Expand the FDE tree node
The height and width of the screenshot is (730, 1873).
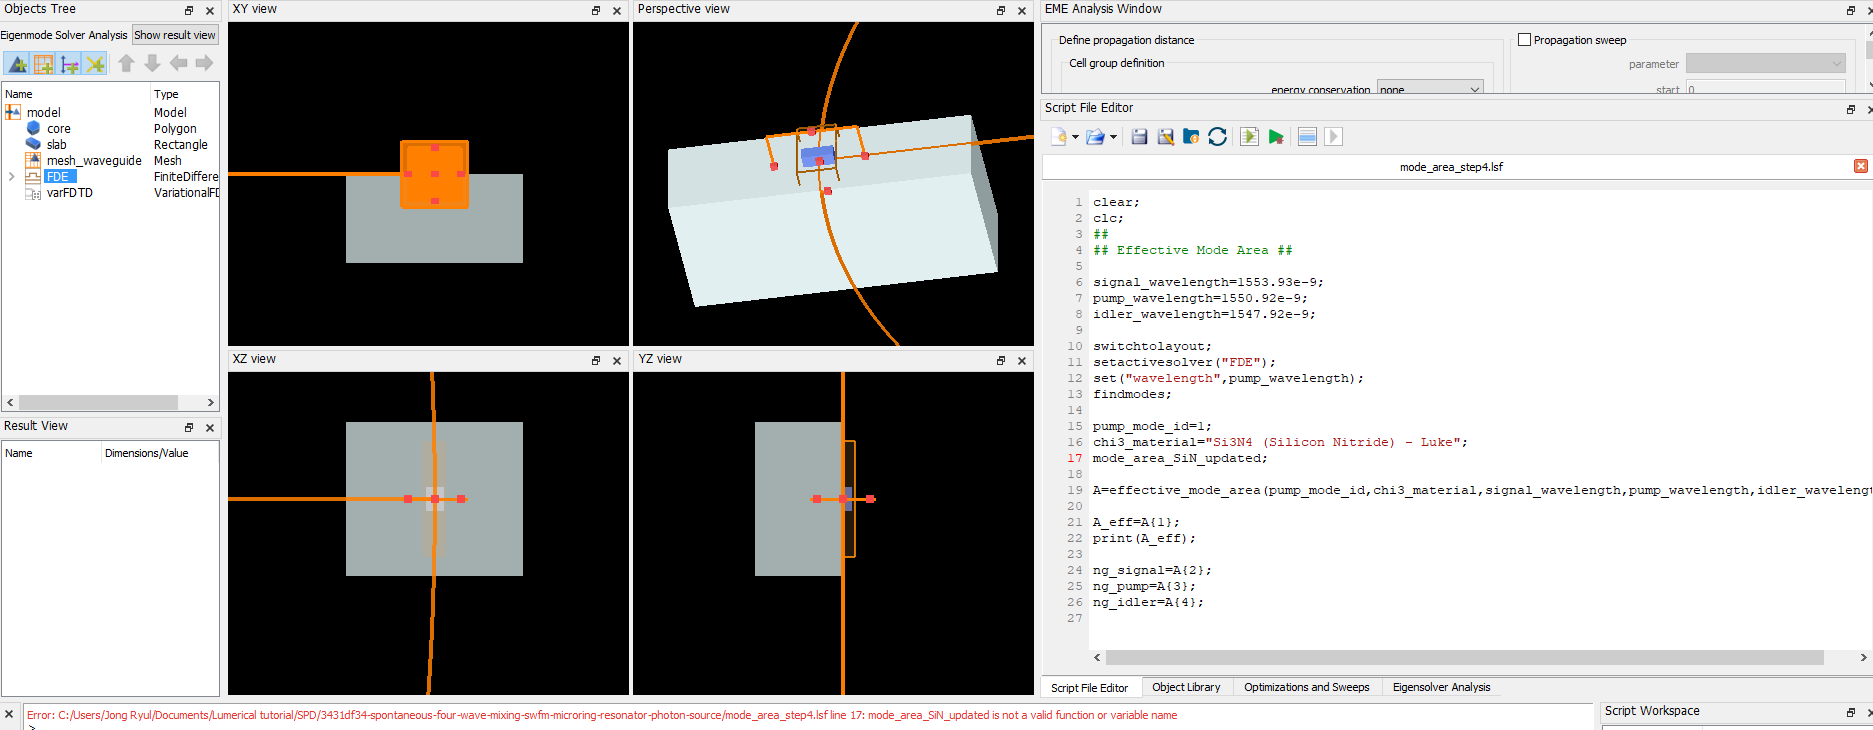click(x=12, y=177)
